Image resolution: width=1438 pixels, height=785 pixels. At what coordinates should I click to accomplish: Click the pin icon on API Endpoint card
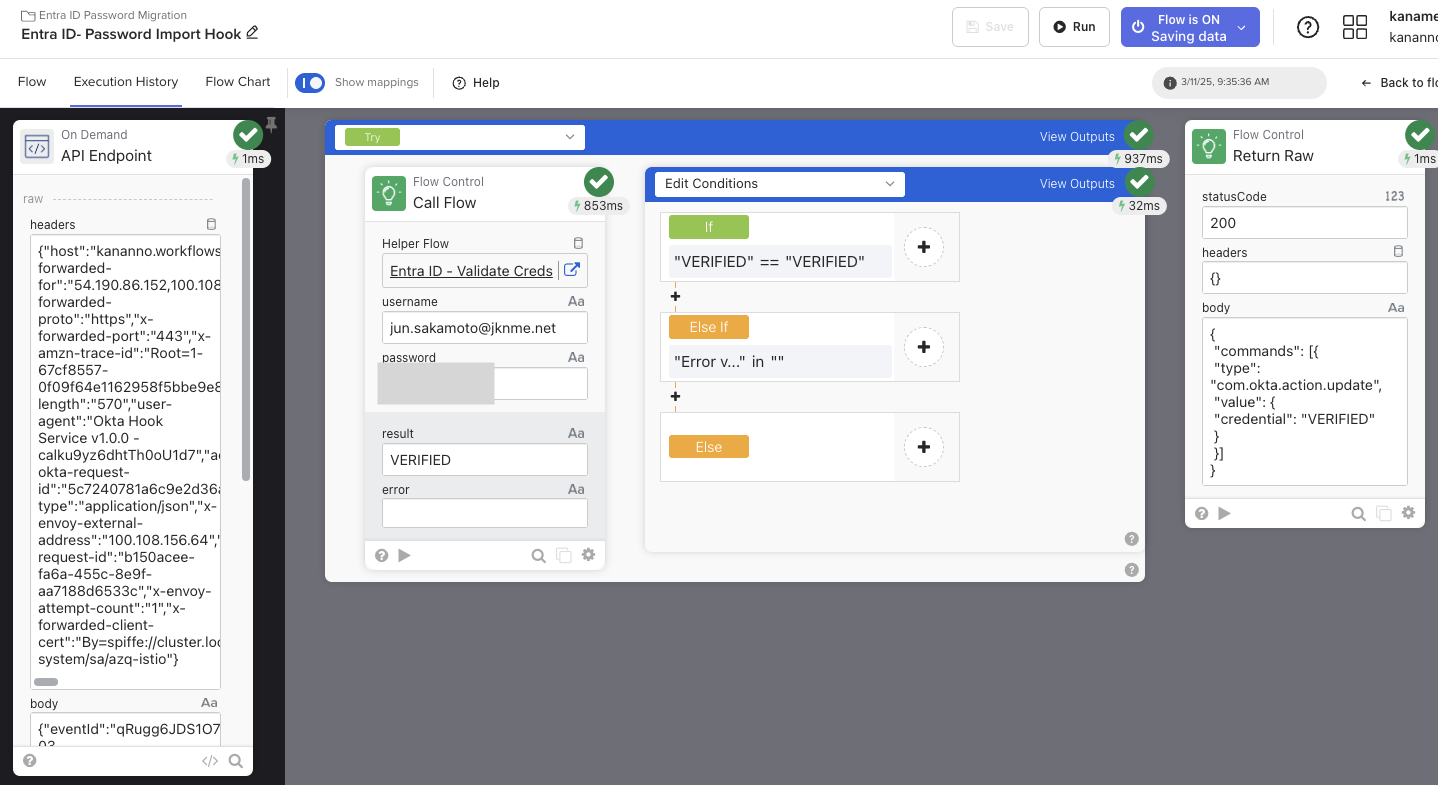(270, 125)
